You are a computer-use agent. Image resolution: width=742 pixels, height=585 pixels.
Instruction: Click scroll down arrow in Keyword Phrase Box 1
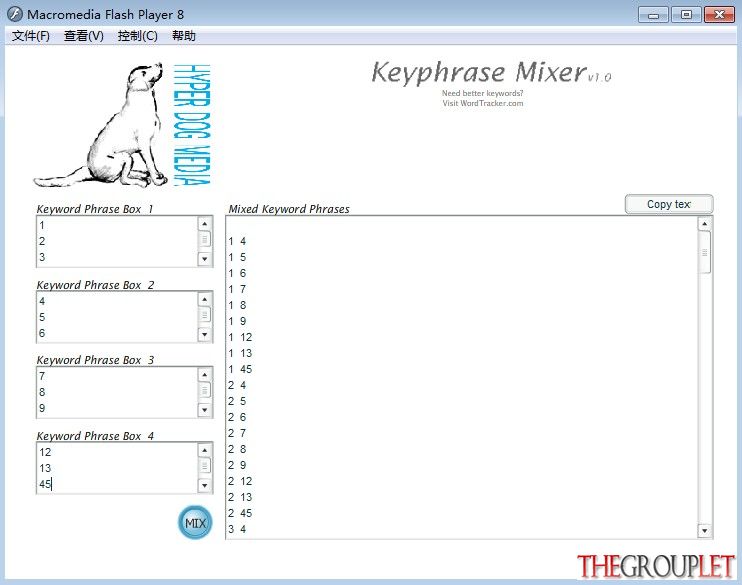tap(204, 259)
